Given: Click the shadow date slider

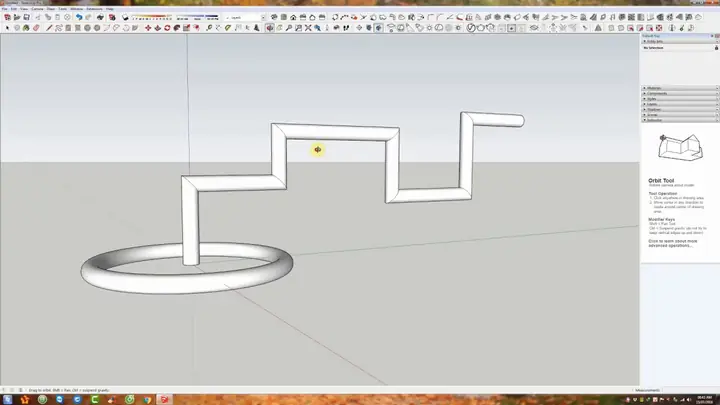Looking at the screenshot, I should pyautogui.click(x=152, y=17).
